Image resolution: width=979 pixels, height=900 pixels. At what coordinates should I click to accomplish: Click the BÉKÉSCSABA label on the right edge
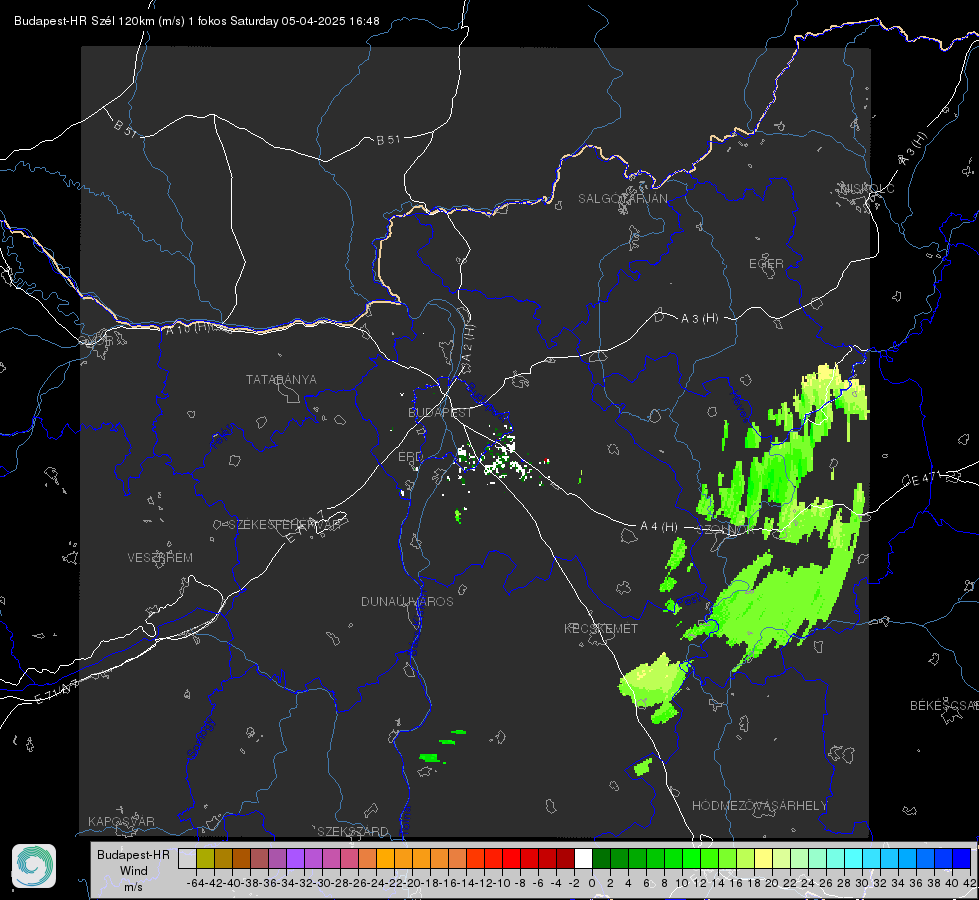[x=944, y=706]
